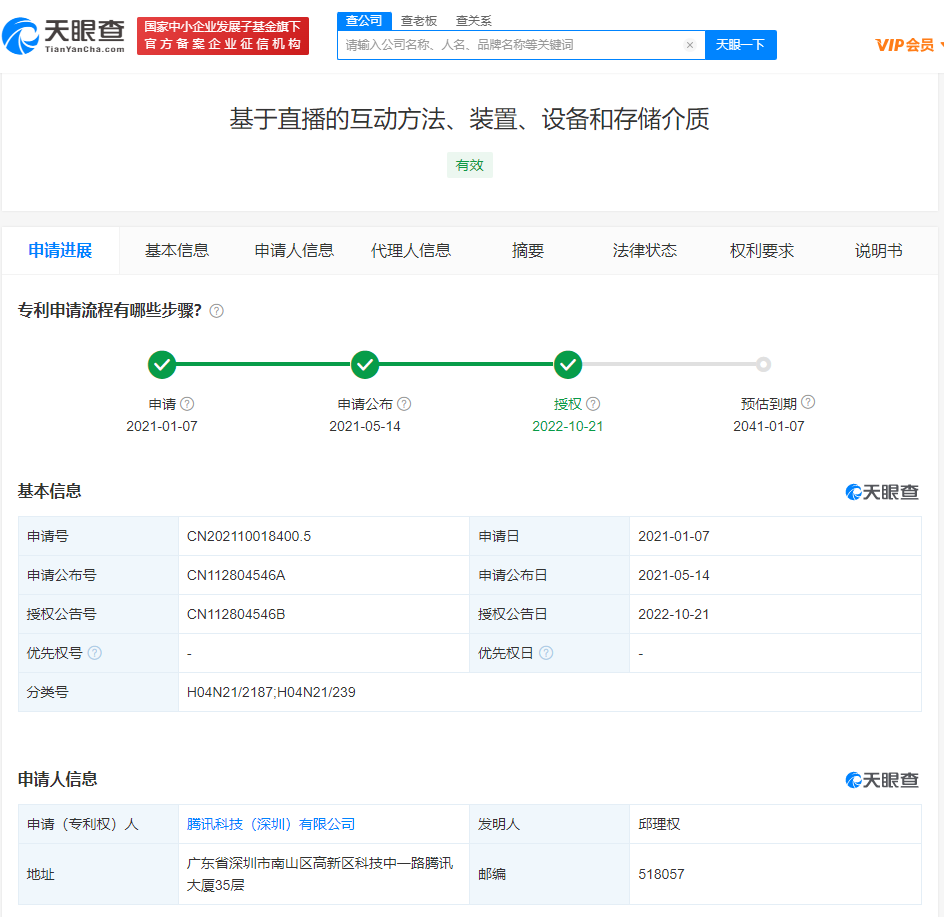The width and height of the screenshot is (944, 917).
Task: Clear the search box with the X icon
Action: pos(690,45)
